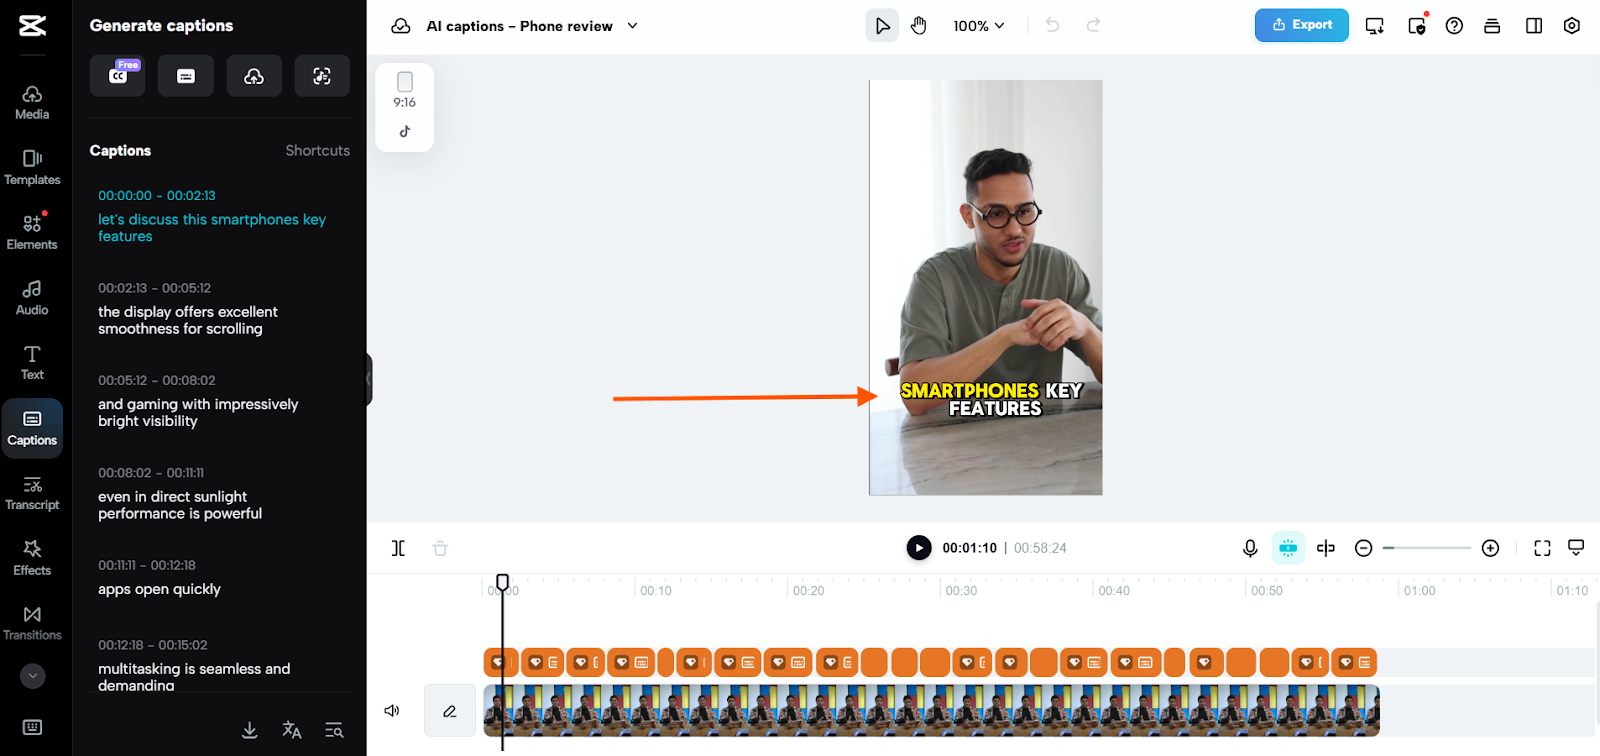Open keyboard shortcuts icon at sidebar bottom
Screen dimensions: 1600x756
[32, 727]
